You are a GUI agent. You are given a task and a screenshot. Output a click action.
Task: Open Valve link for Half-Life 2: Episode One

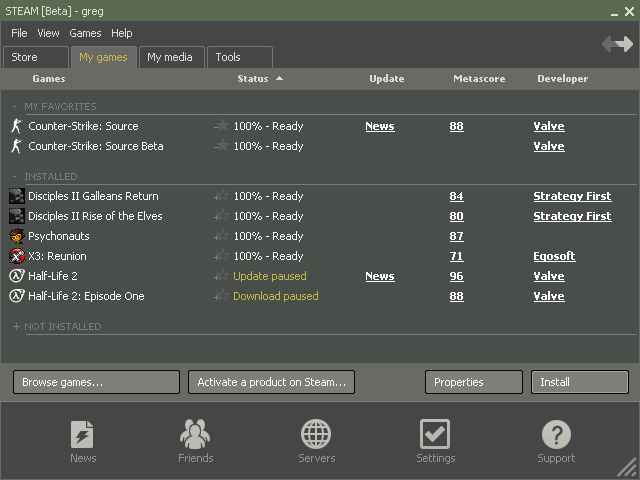(x=549, y=296)
